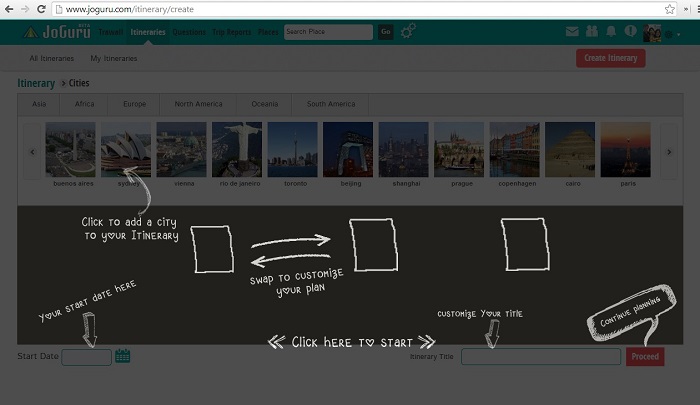
Task: Click the browser back arrow
Action: pyautogui.click(x=8, y=9)
